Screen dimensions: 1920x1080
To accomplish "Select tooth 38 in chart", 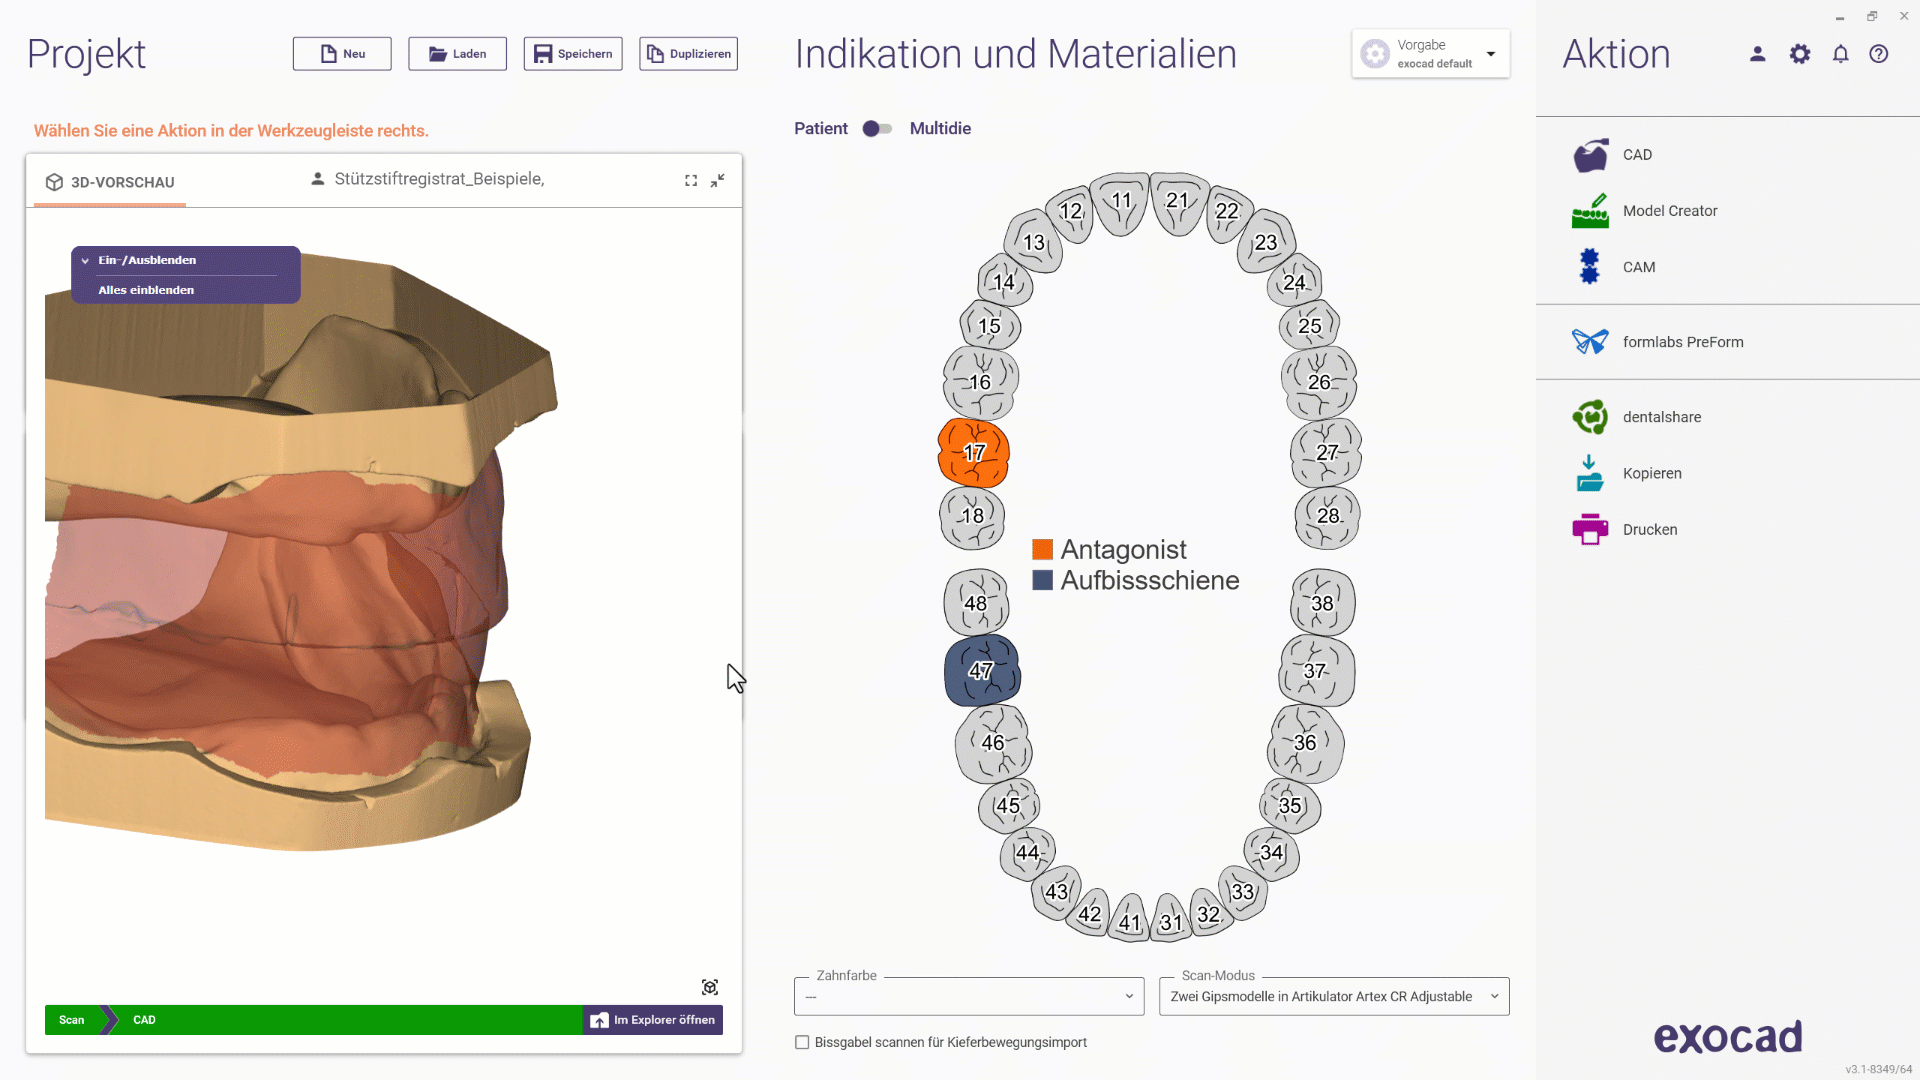I will (x=1323, y=603).
